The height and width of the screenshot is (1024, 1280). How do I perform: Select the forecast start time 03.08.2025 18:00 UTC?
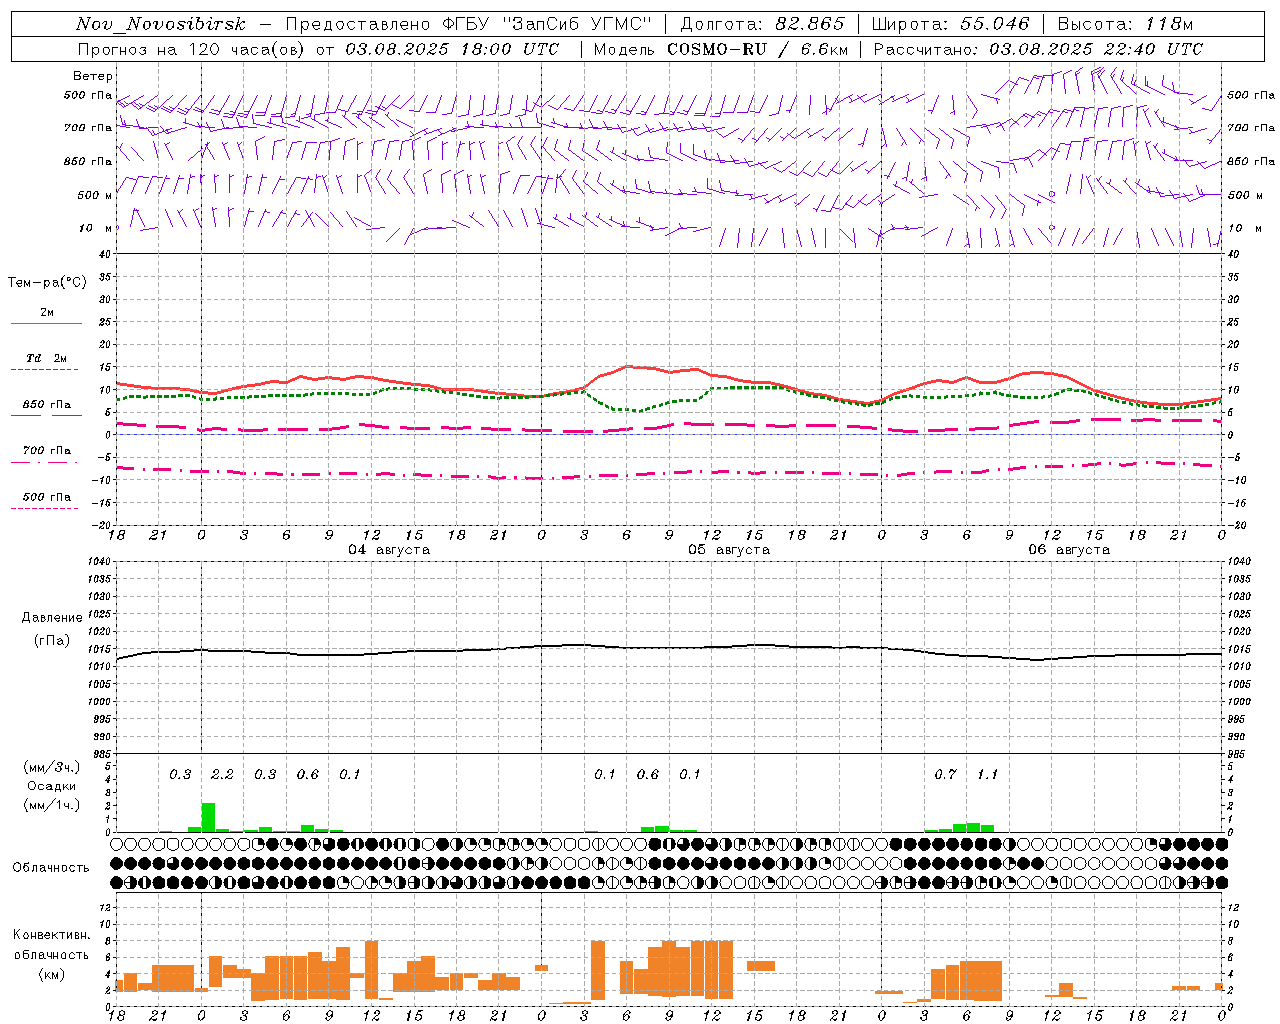tap(452, 49)
